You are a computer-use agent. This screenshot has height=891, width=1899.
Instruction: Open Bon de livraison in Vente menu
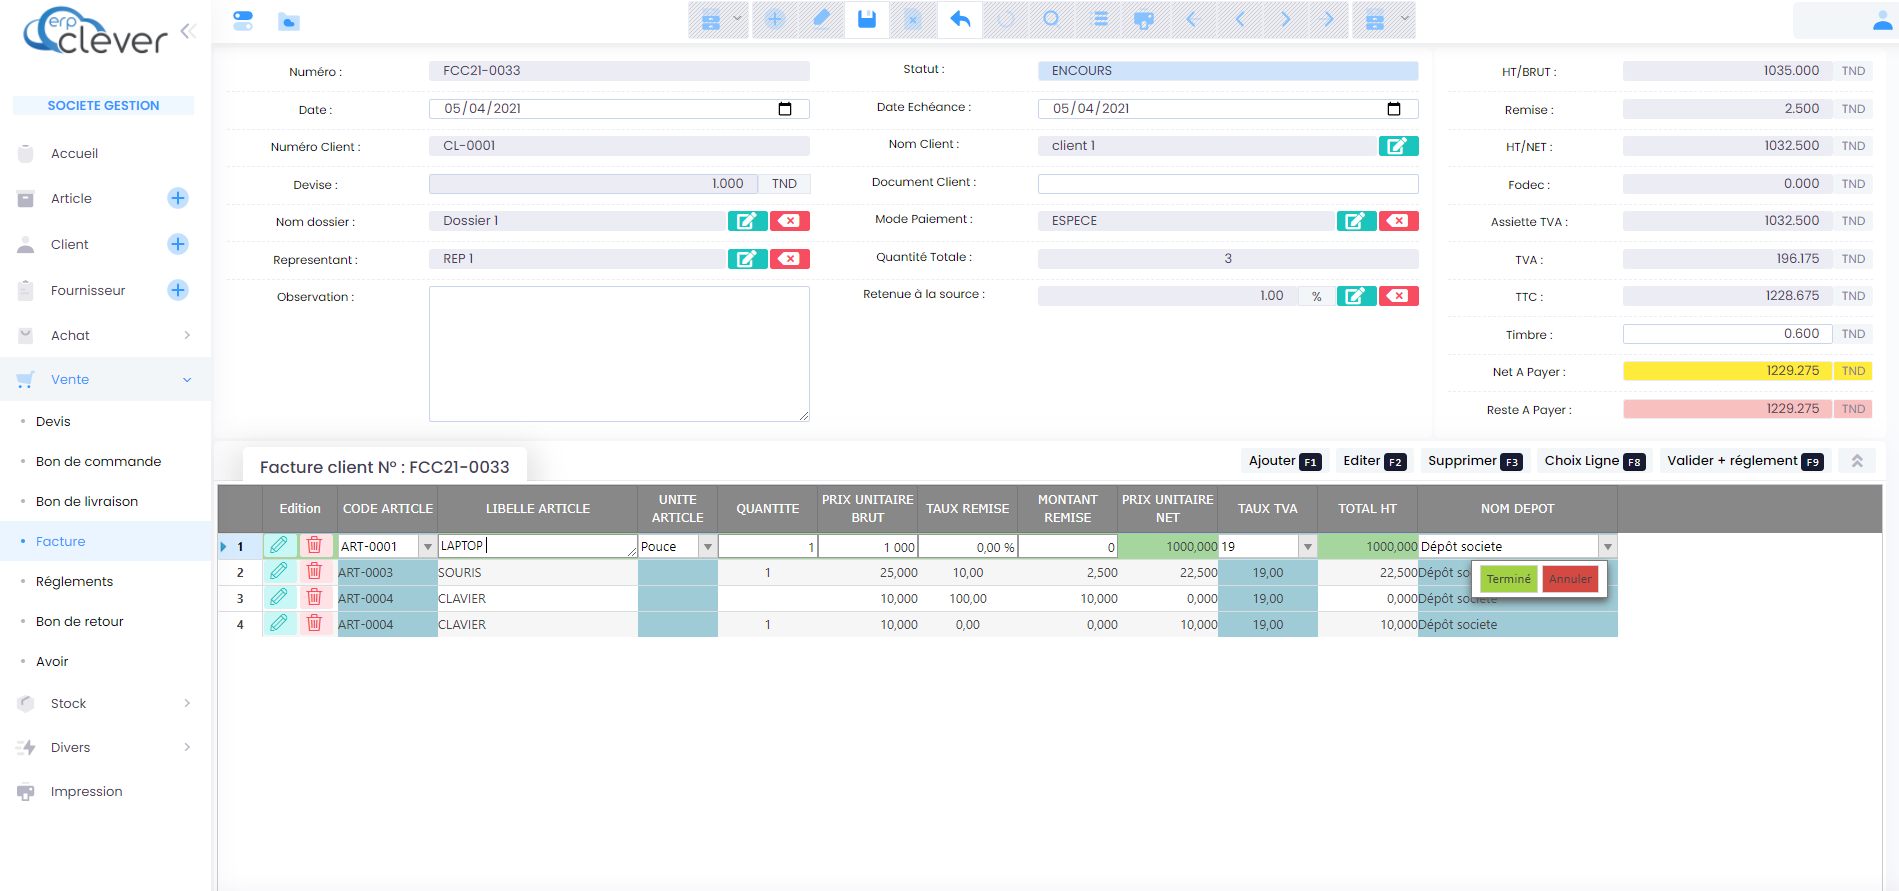point(87,501)
